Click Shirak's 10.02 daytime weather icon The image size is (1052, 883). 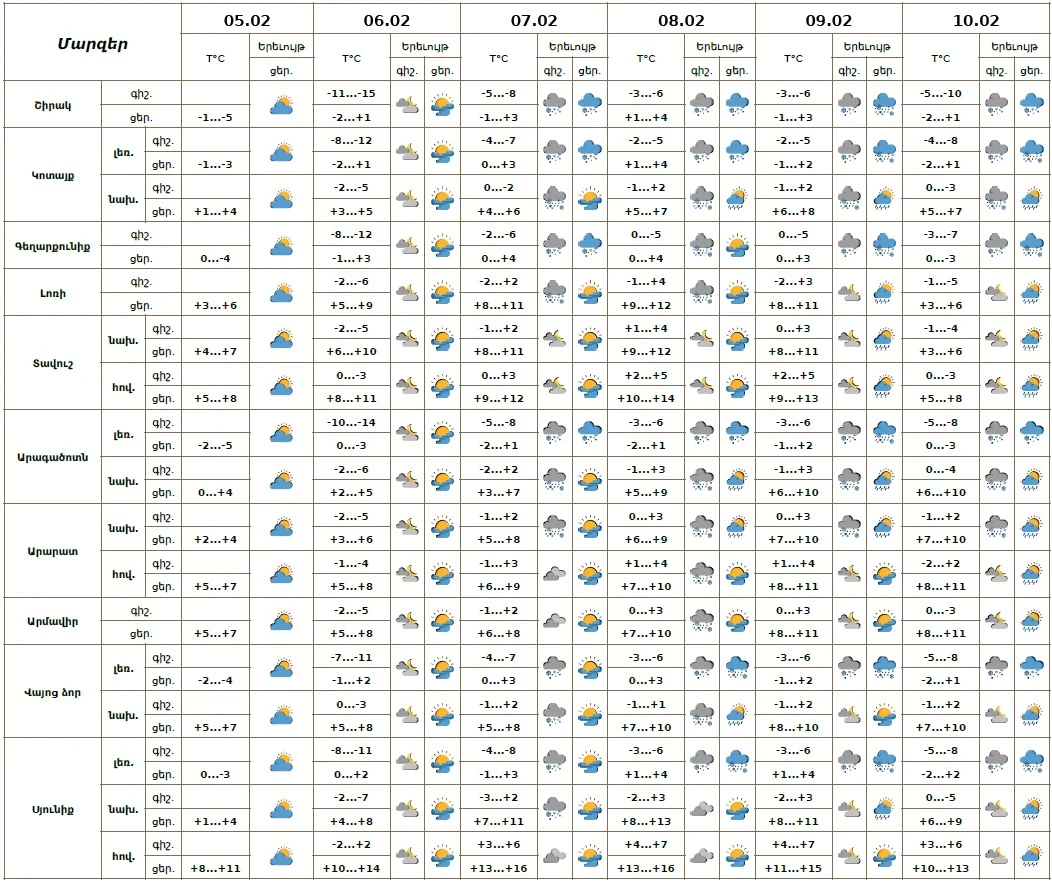1030,104
